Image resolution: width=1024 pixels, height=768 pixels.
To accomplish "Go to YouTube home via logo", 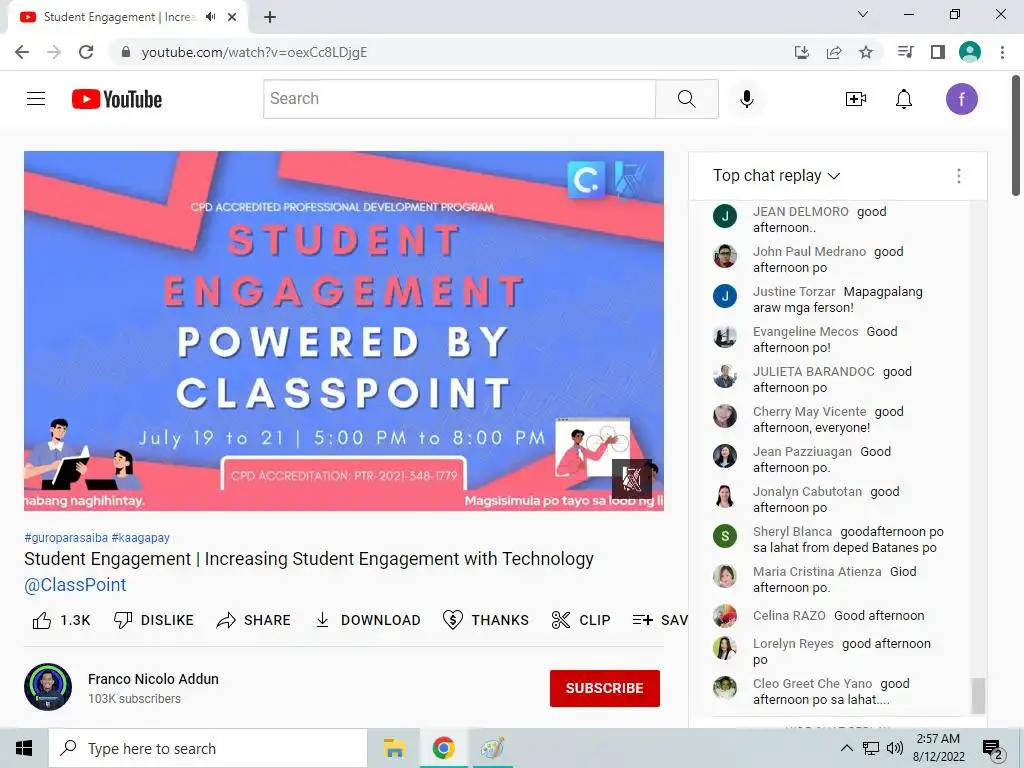I will [117, 99].
